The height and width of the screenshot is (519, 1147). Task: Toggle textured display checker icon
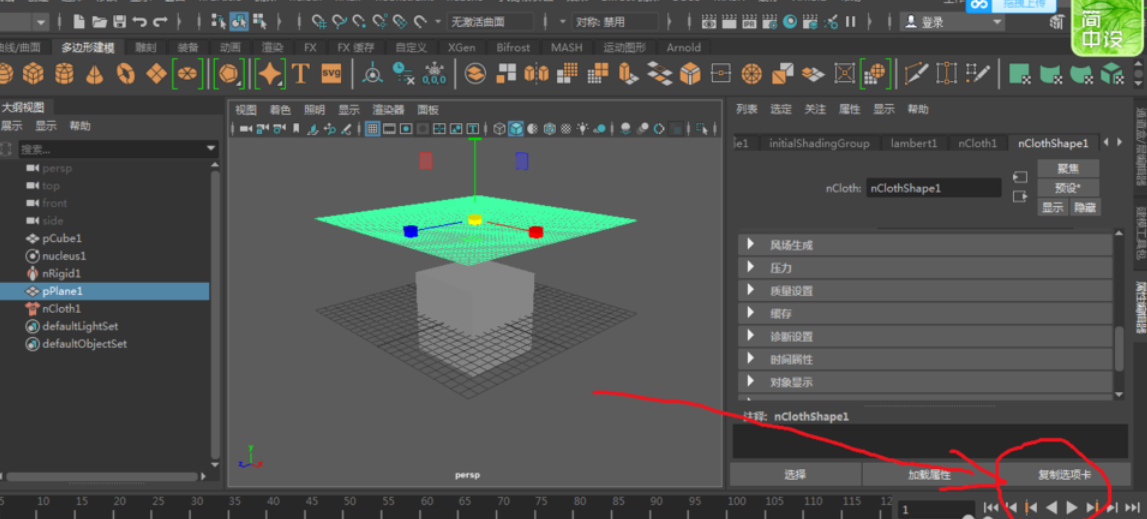click(x=565, y=129)
